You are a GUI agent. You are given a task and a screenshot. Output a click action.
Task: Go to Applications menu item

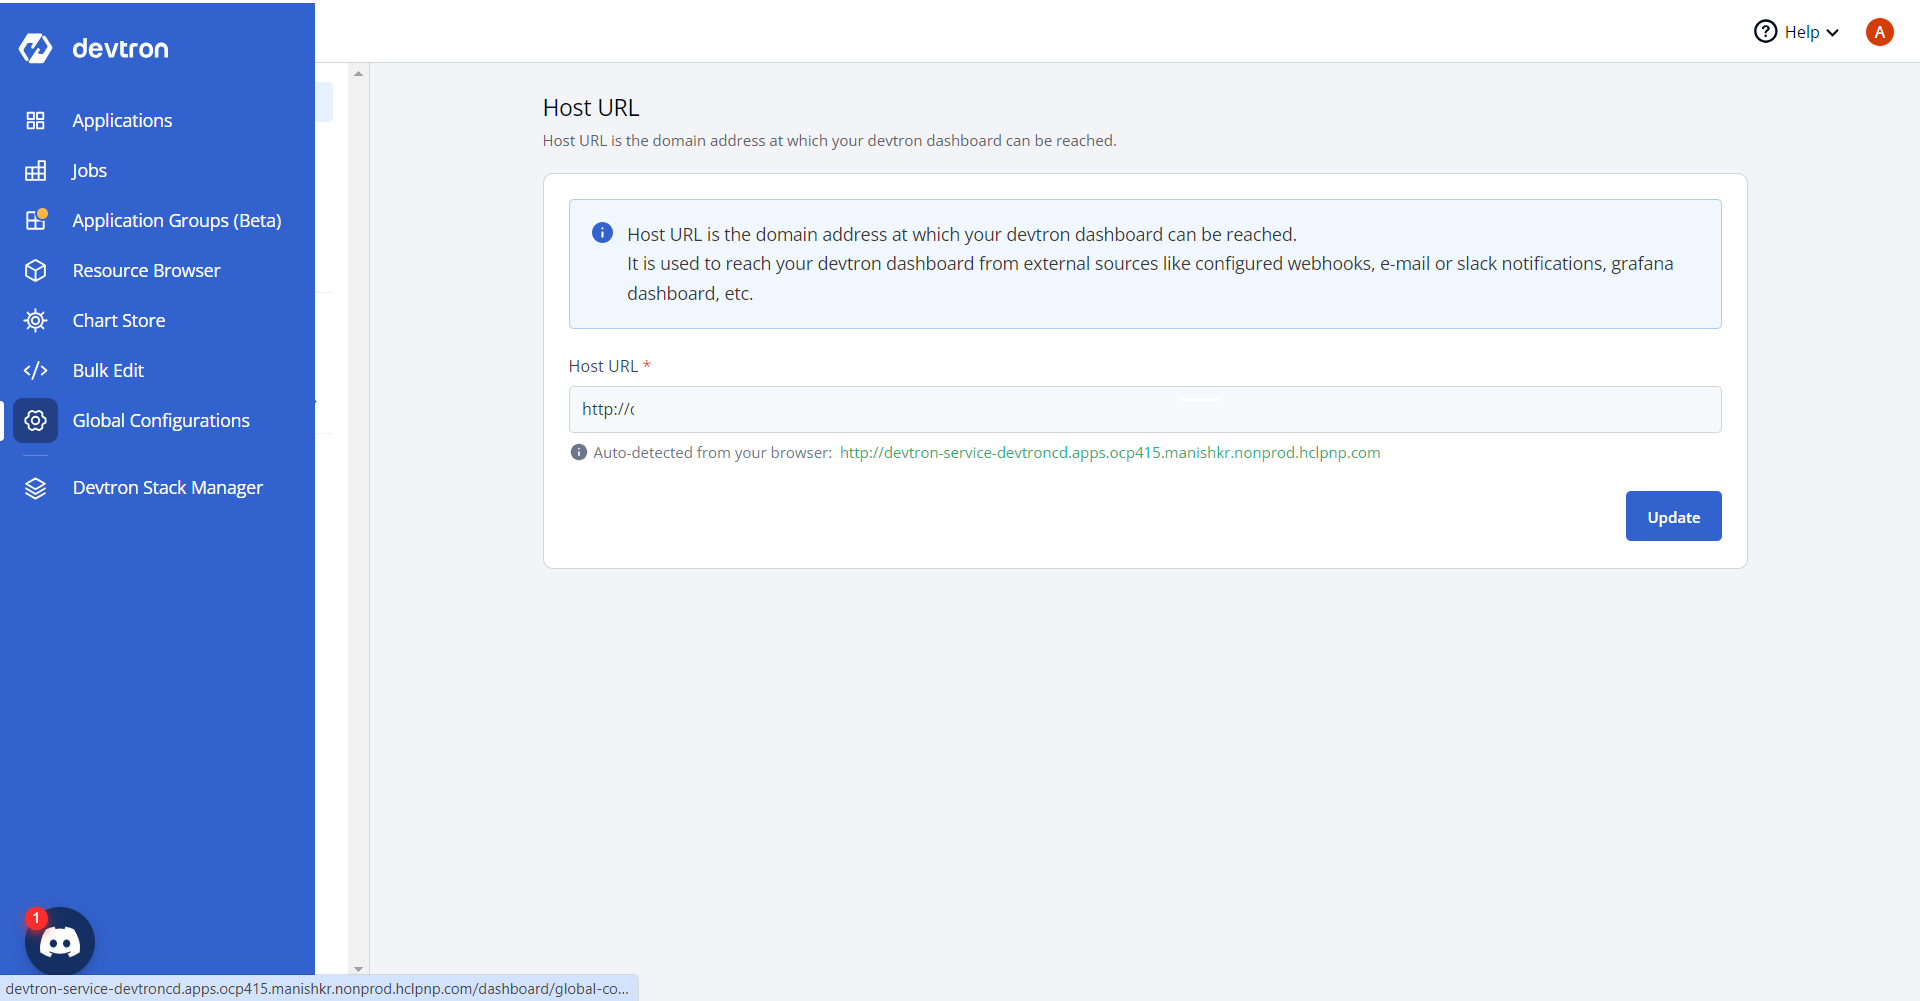click(x=122, y=121)
